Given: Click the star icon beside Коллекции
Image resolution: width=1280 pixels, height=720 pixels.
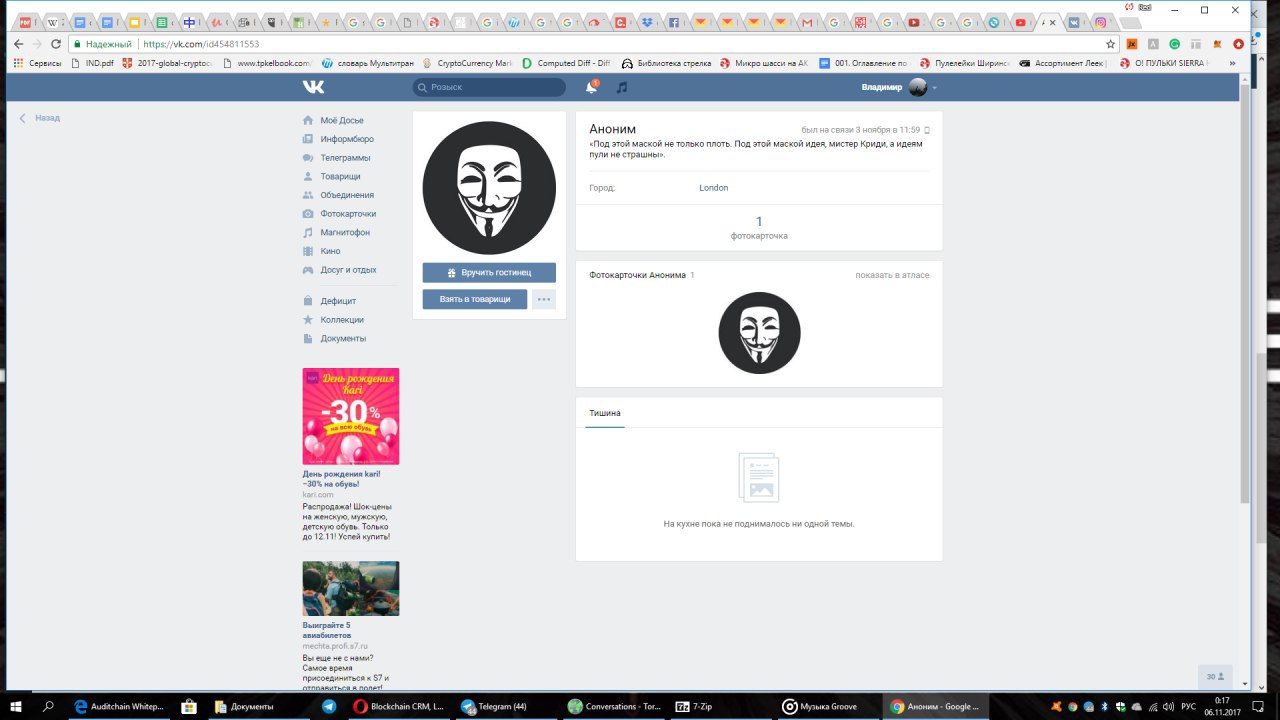Looking at the screenshot, I should [309, 320].
